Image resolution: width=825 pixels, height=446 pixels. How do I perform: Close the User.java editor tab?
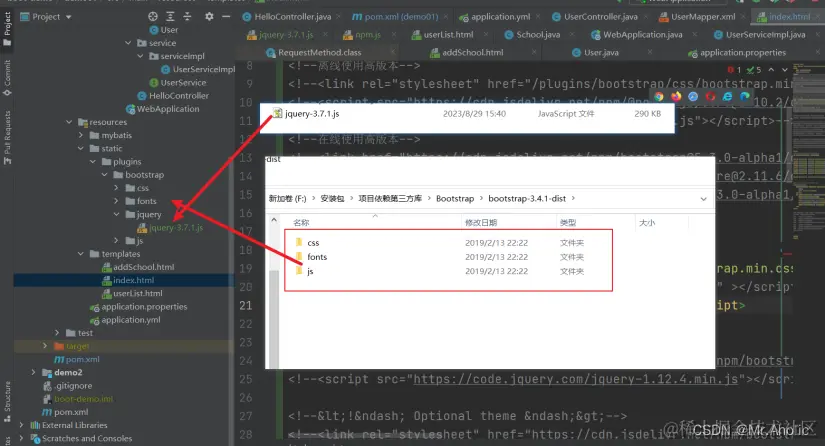tap(650, 52)
